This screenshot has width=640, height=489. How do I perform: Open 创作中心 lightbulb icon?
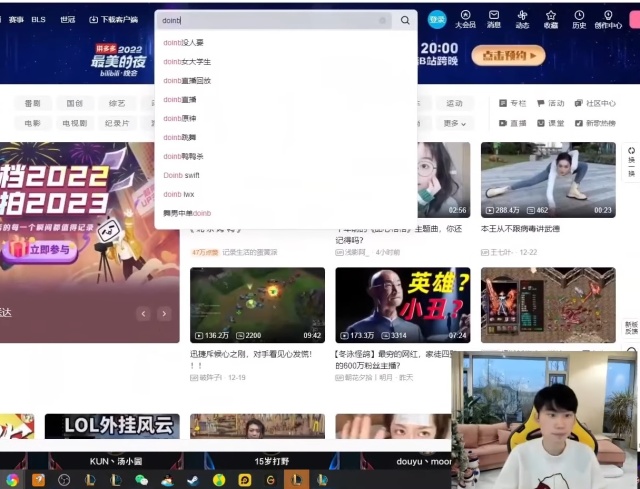(x=608, y=19)
